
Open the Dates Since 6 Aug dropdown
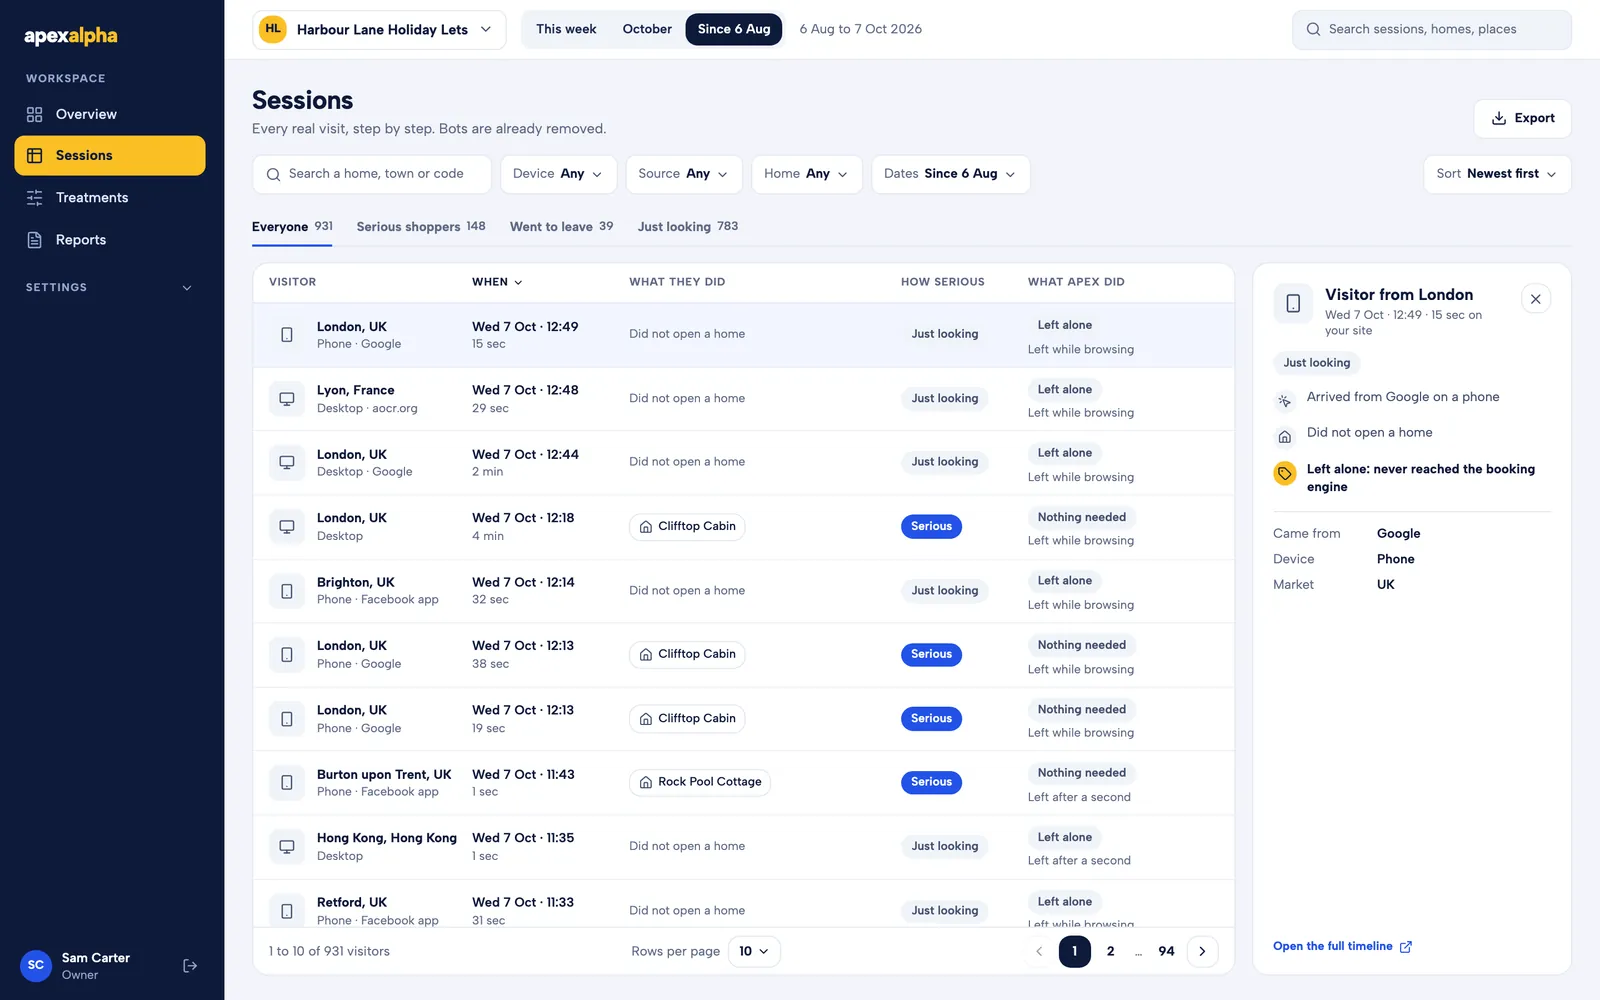point(950,174)
